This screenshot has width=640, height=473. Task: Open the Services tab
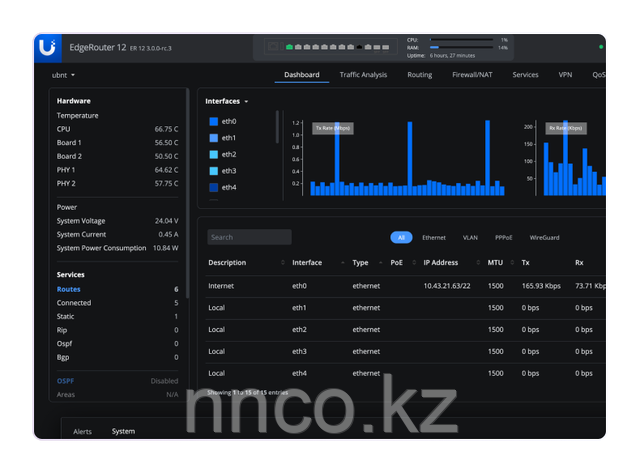click(525, 75)
